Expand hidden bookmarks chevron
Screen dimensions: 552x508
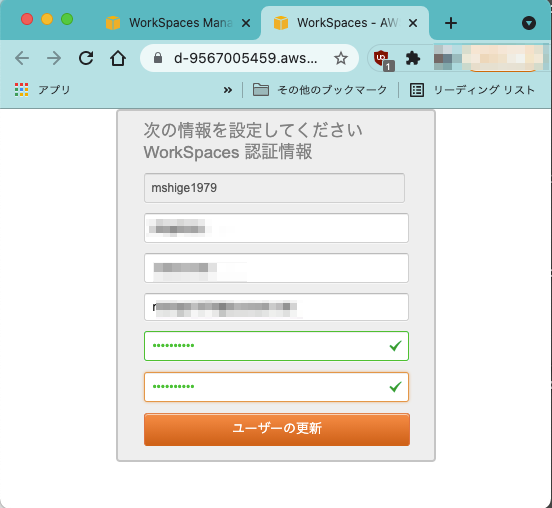[x=228, y=90]
